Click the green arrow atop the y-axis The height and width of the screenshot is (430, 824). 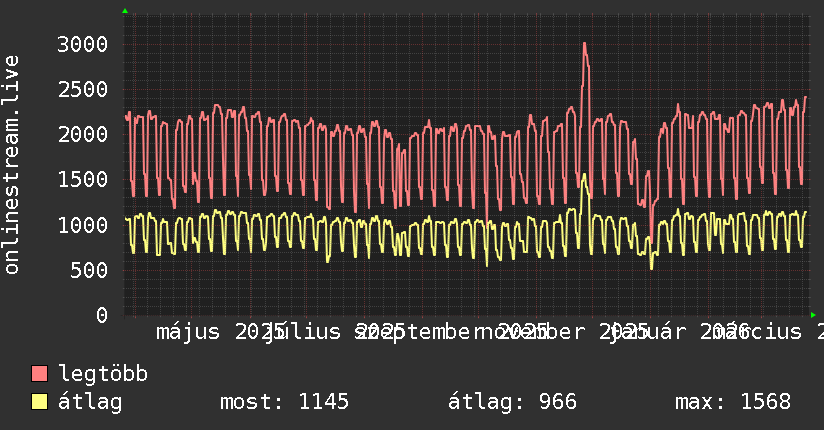point(125,11)
